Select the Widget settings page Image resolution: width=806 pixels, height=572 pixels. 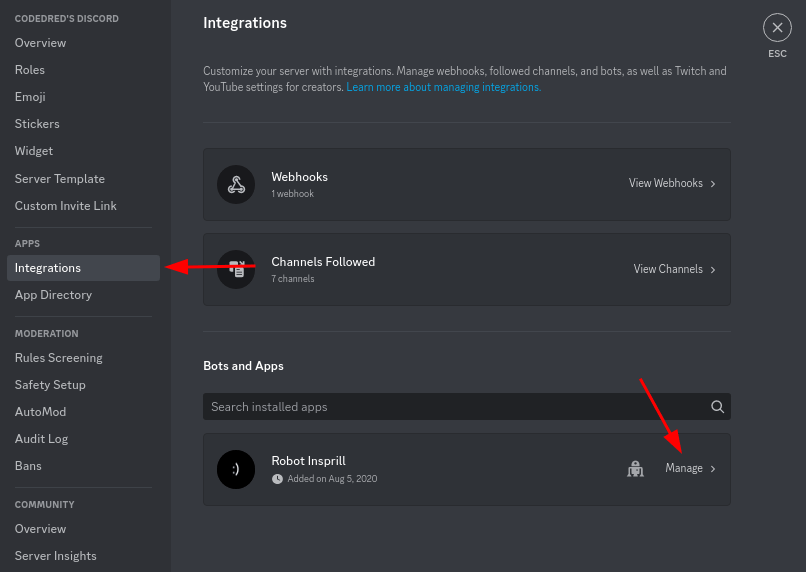(x=34, y=151)
